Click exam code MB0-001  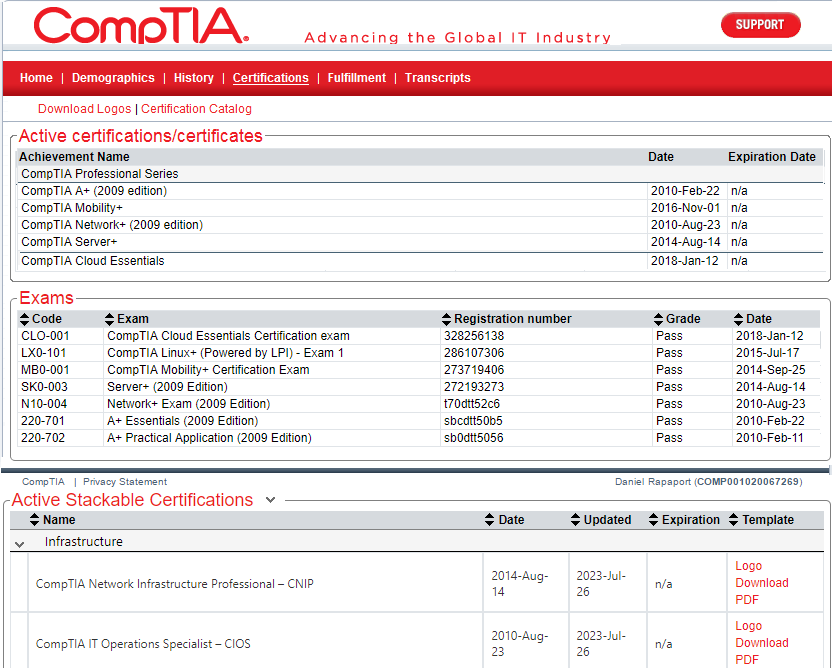tap(45, 370)
